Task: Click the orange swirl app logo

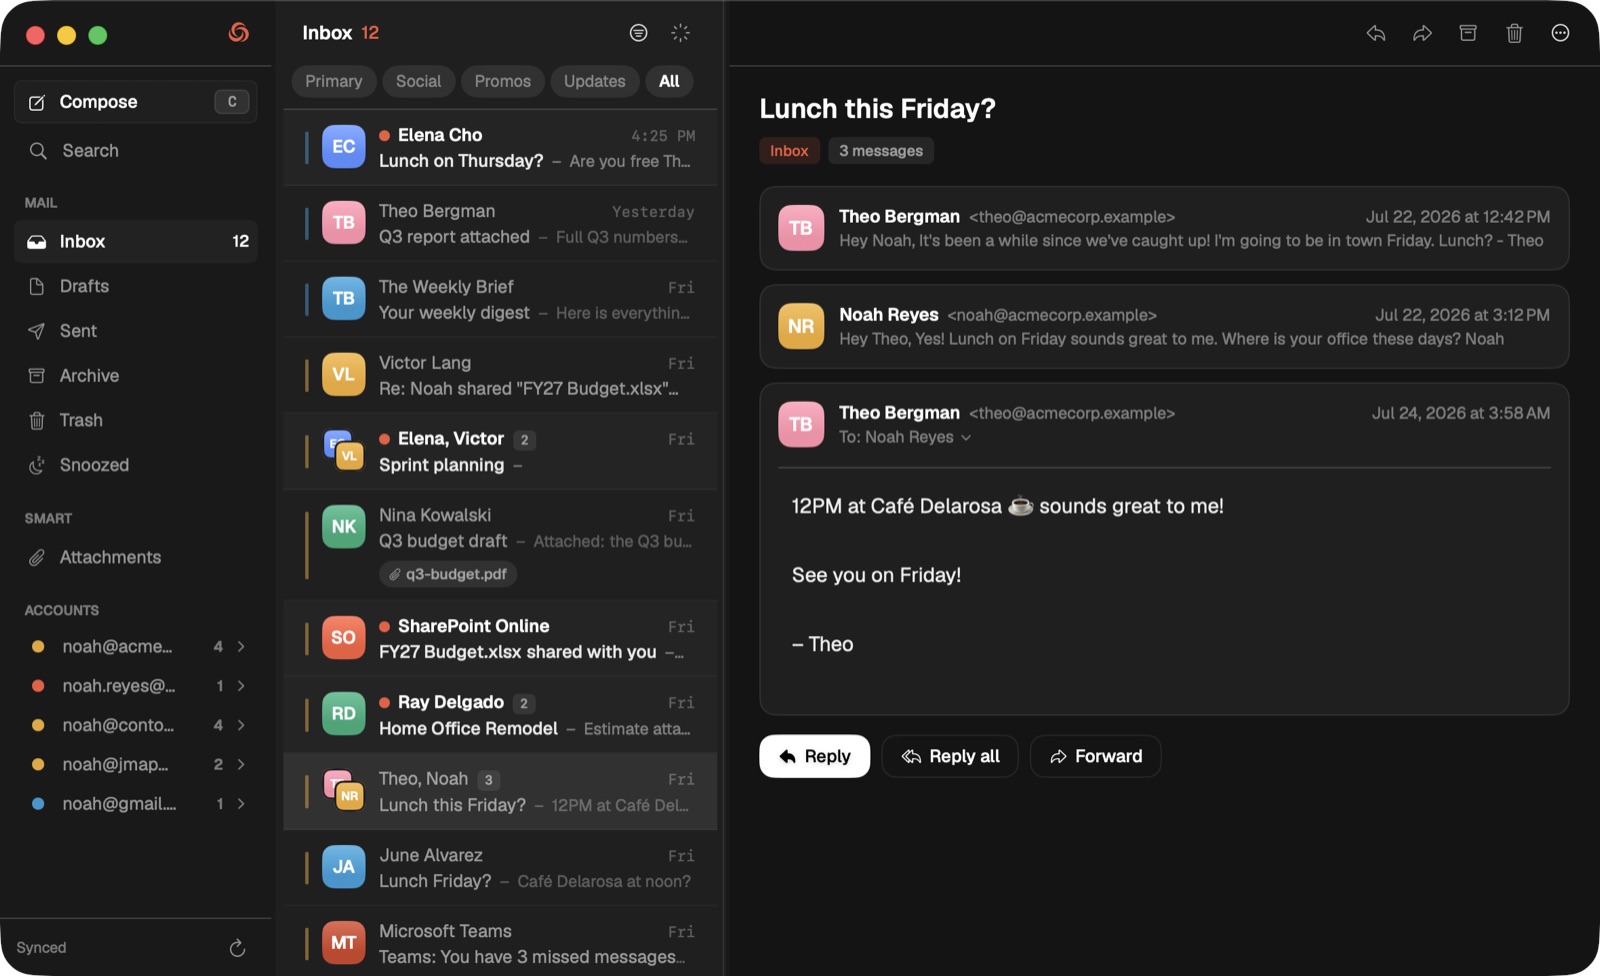Action: (x=238, y=33)
